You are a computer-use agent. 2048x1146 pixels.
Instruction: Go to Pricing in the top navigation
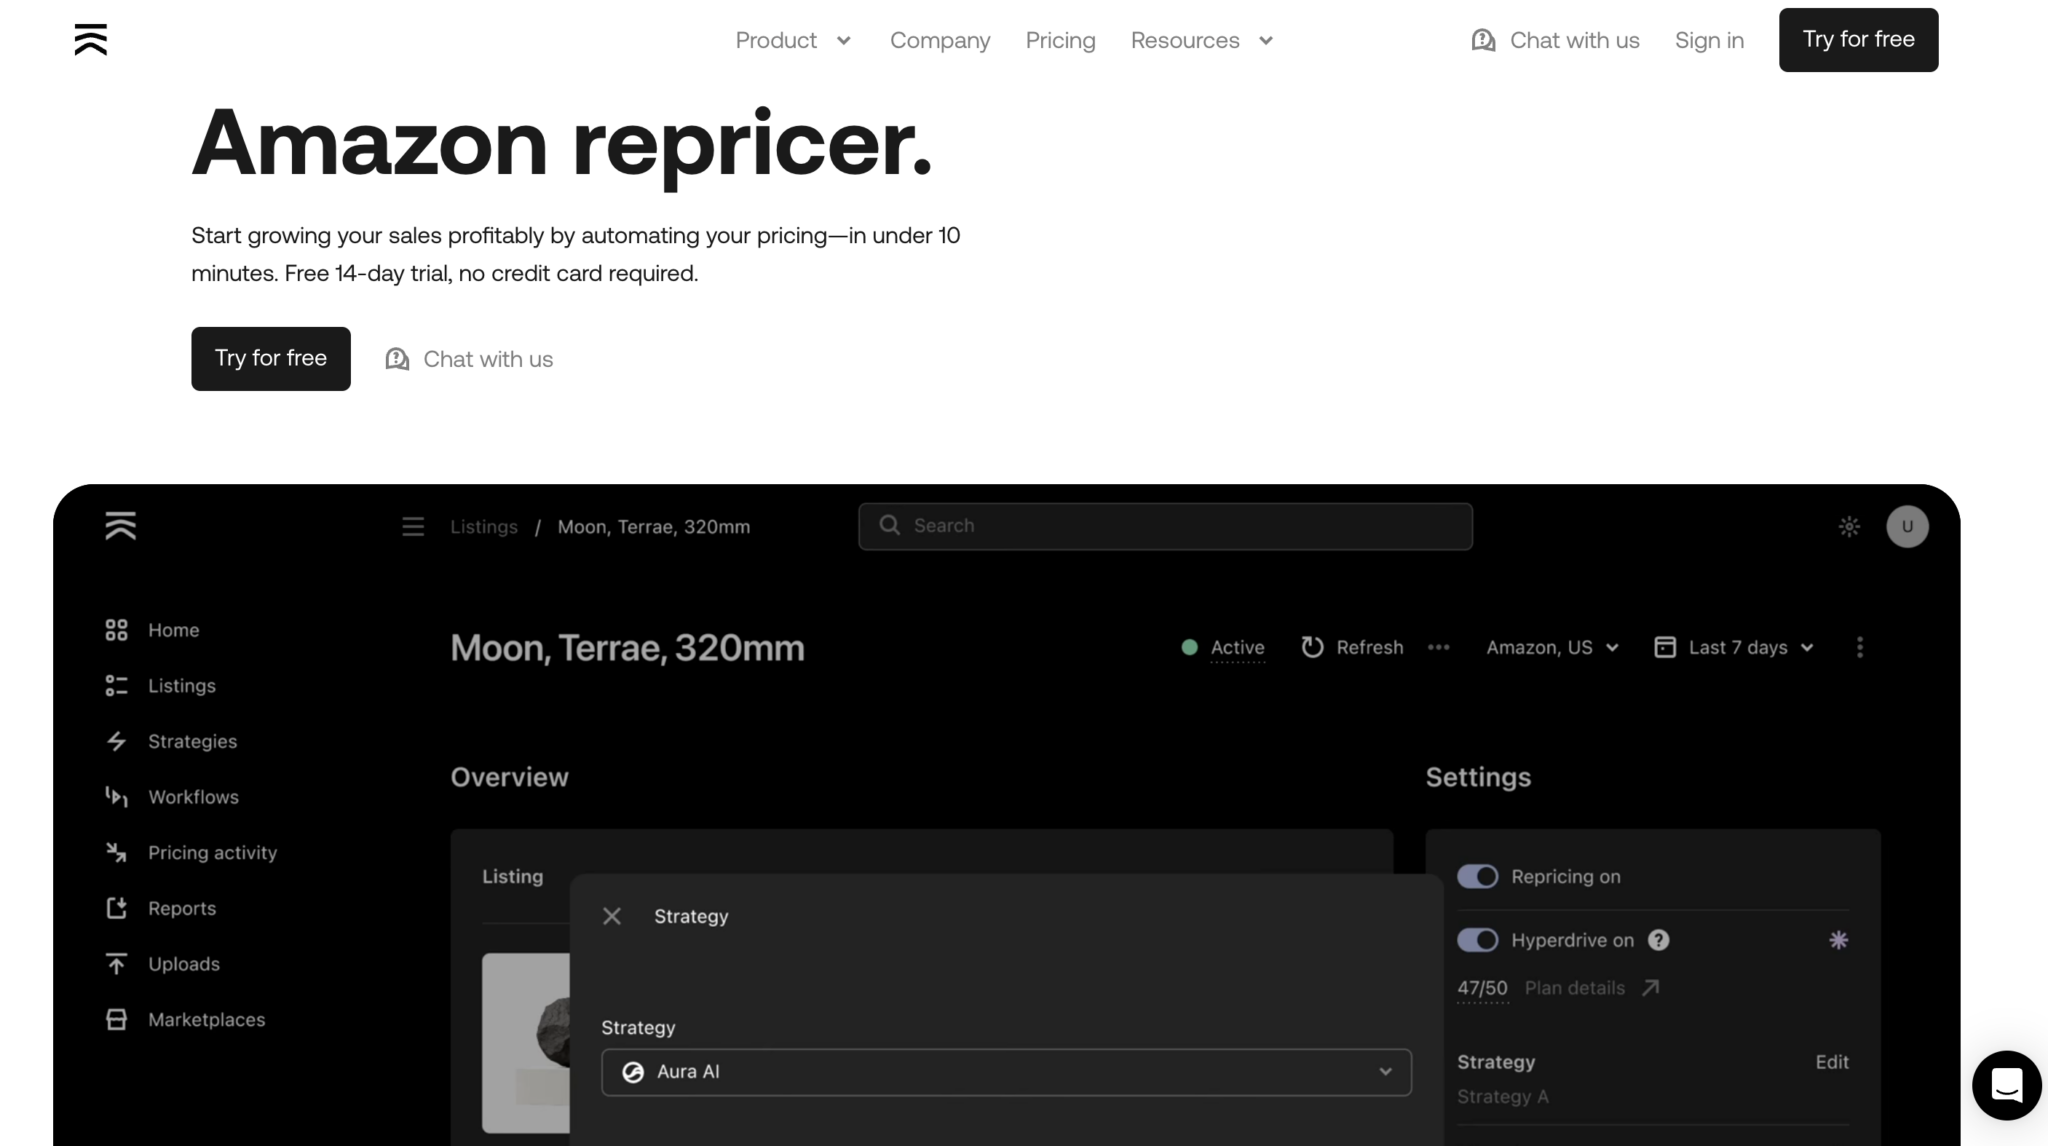click(x=1060, y=40)
